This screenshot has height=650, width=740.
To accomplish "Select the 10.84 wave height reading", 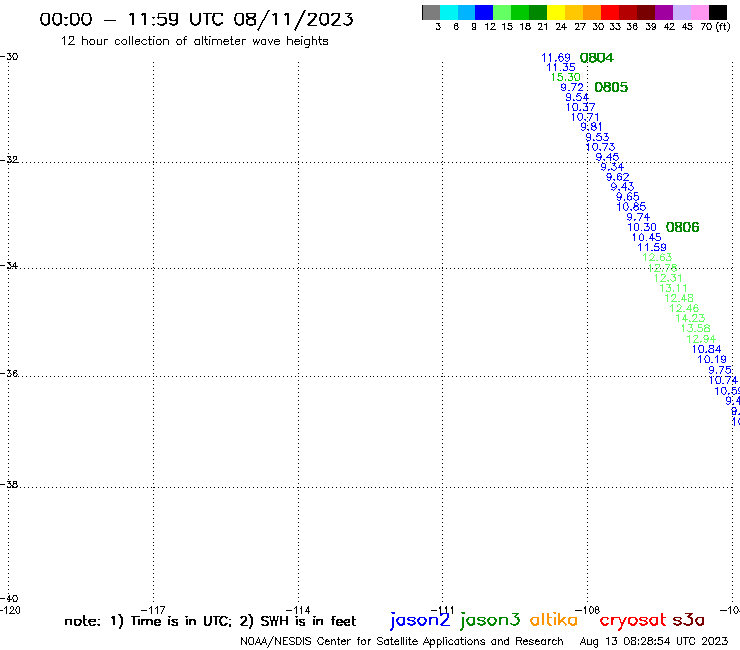I will pyautogui.click(x=706, y=349).
